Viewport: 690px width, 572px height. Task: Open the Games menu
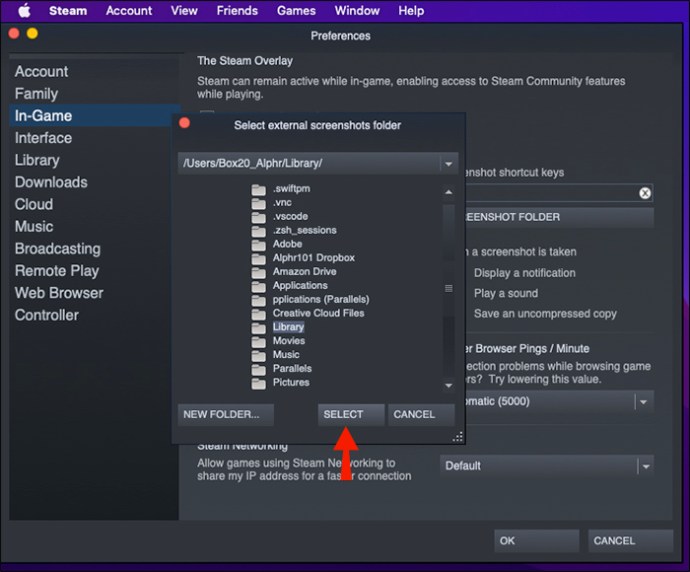click(x=296, y=11)
